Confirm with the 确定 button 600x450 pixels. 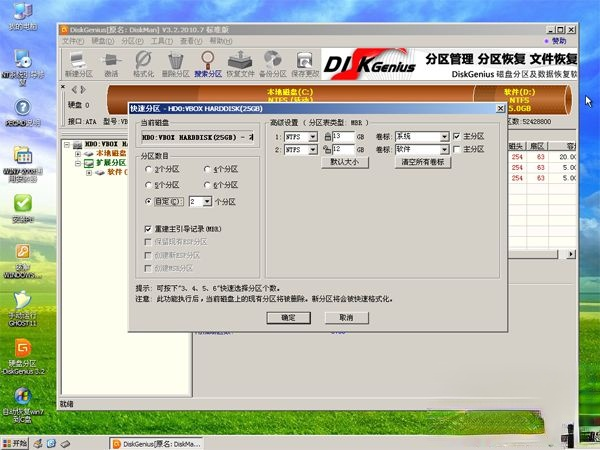click(x=289, y=318)
